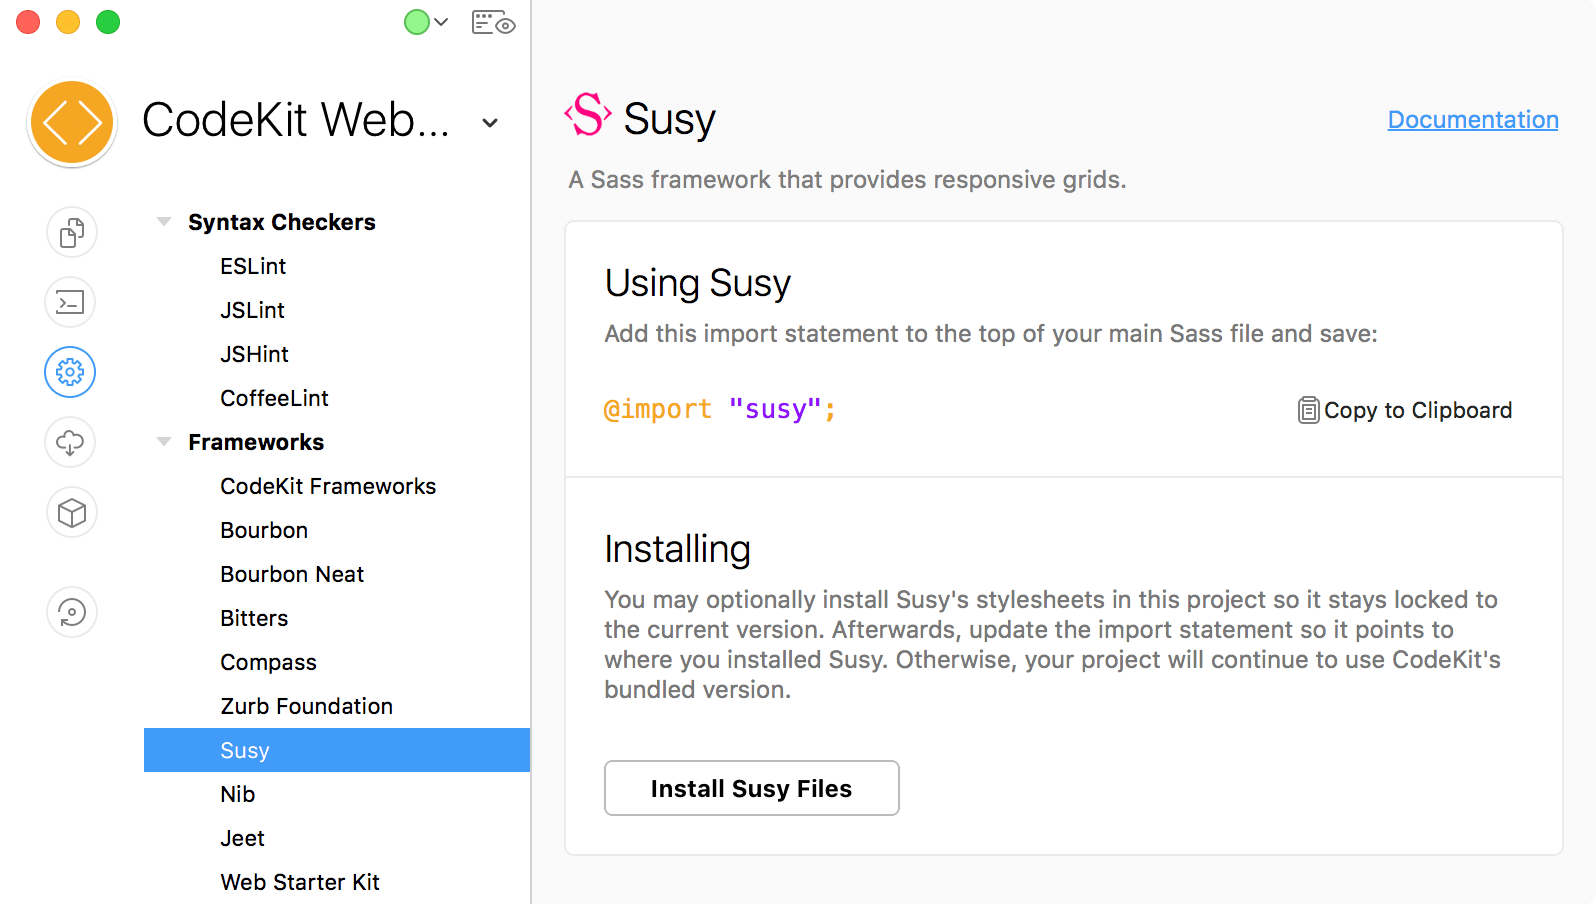Collapse the Frameworks section
The height and width of the screenshot is (904, 1596).
[164, 442]
